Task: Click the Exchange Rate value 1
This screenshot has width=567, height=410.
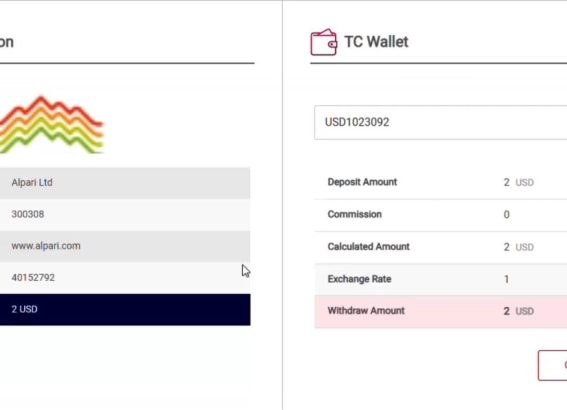Action: [507, 279]
